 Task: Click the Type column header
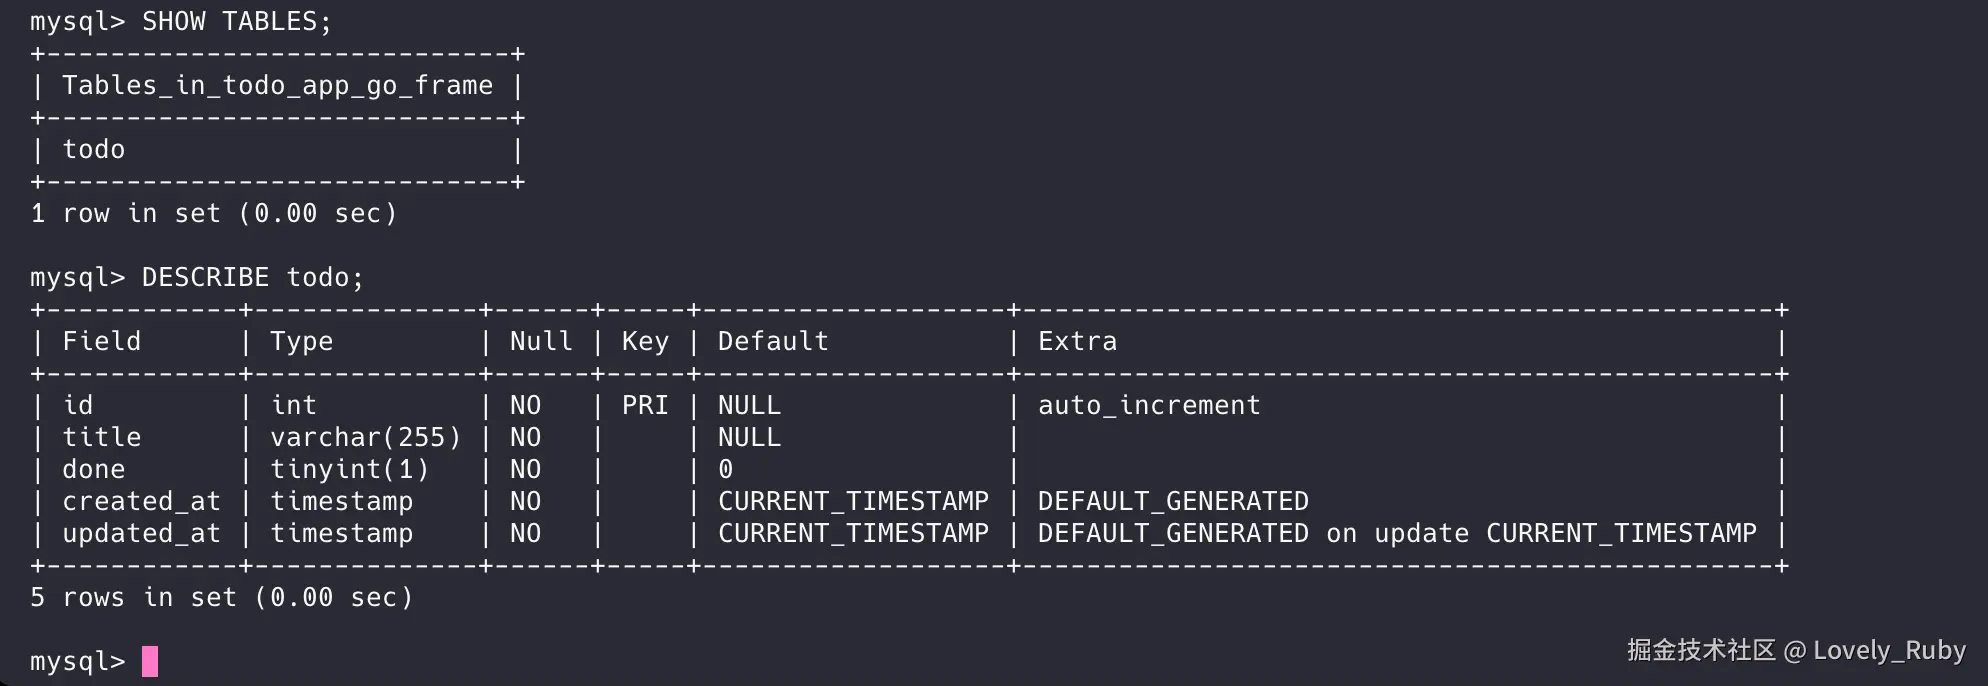[301, 342]
